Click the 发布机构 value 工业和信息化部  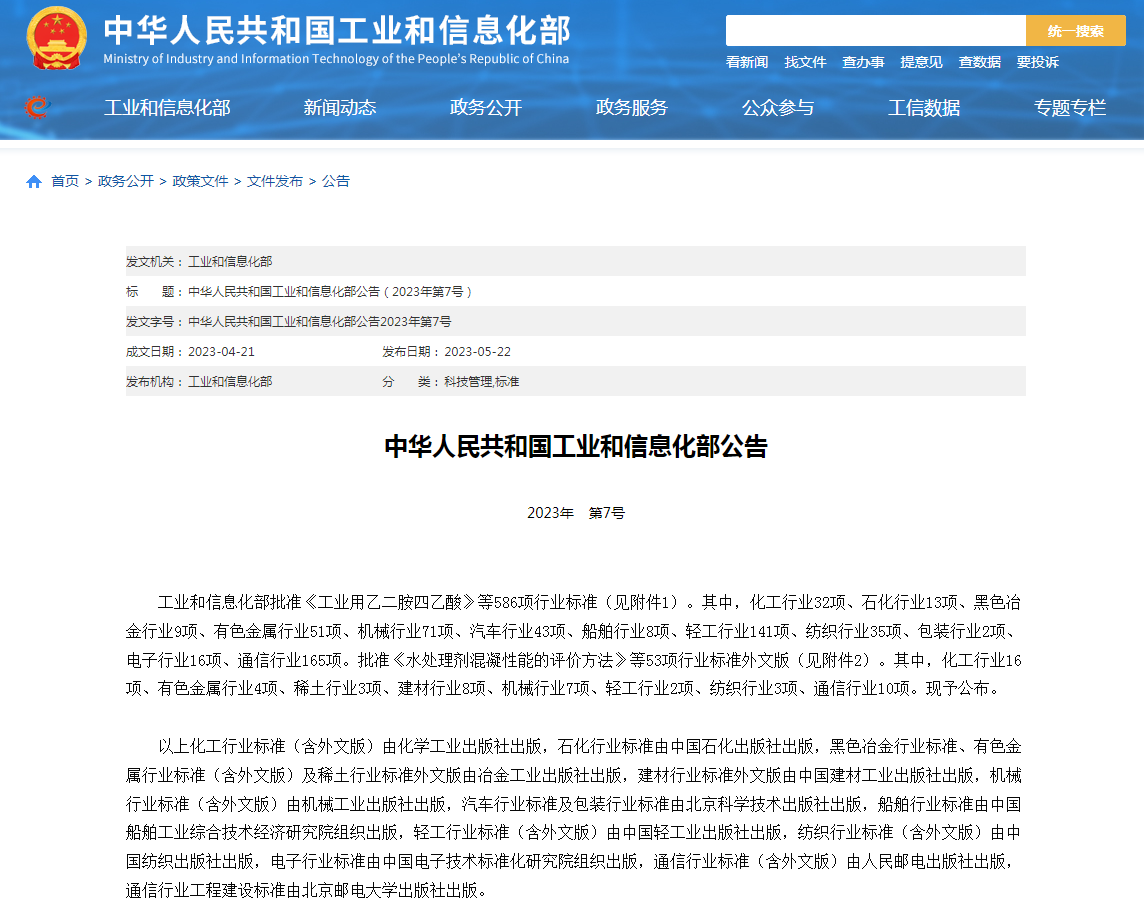click(230, 381)
